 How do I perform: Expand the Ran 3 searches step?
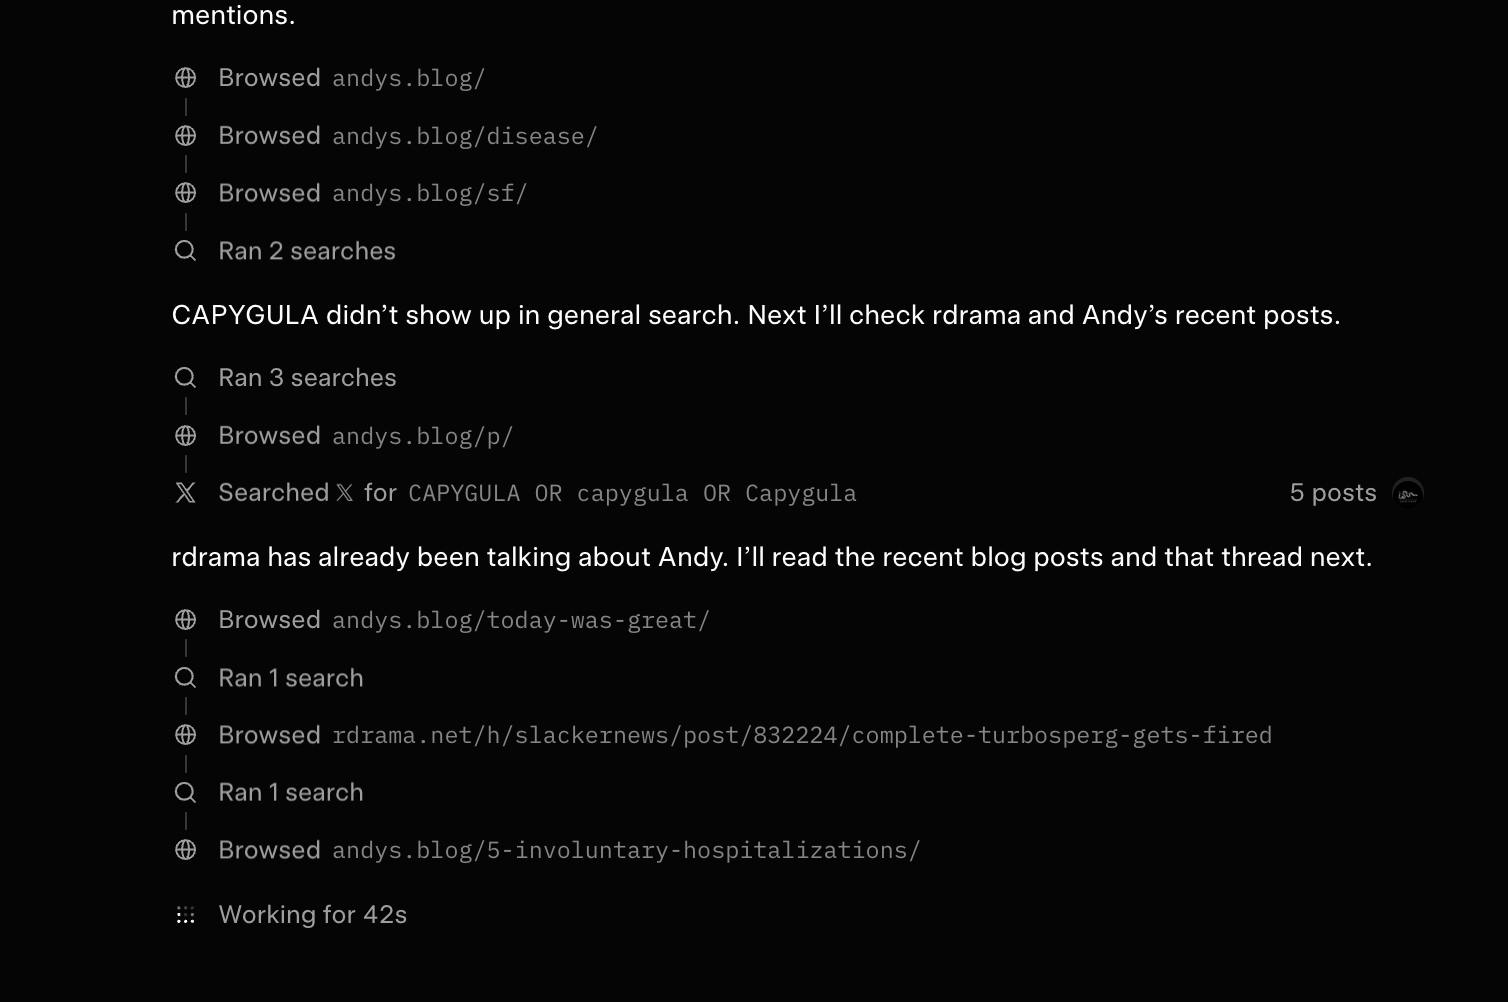tap(307, 378)
